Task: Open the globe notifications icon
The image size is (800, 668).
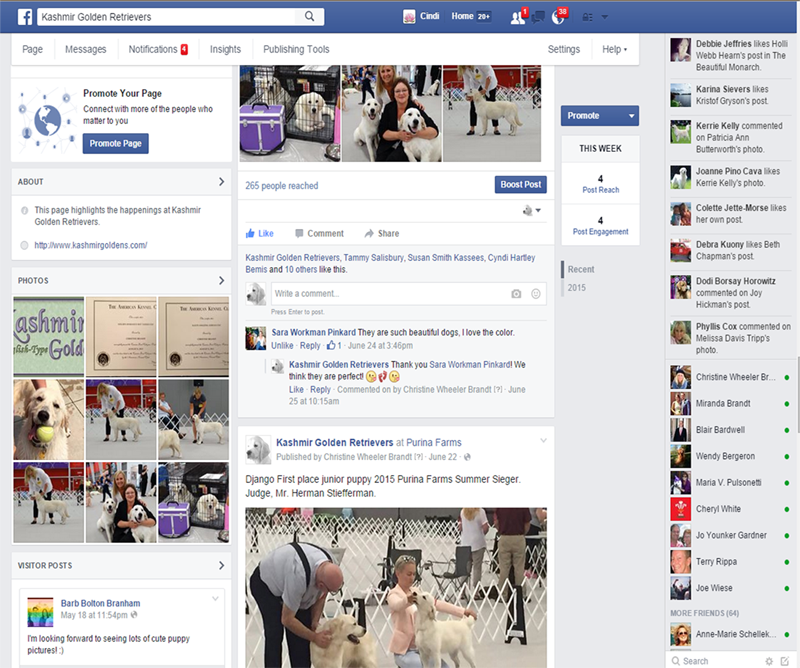Action: [559, 17]
